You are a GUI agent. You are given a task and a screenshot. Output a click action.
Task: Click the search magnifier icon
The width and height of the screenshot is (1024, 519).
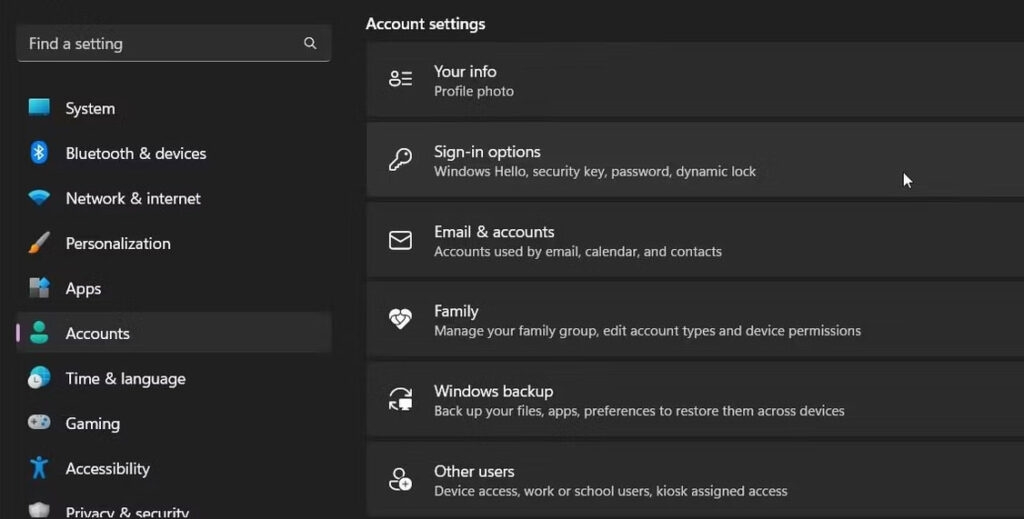(x=310, y=43)
